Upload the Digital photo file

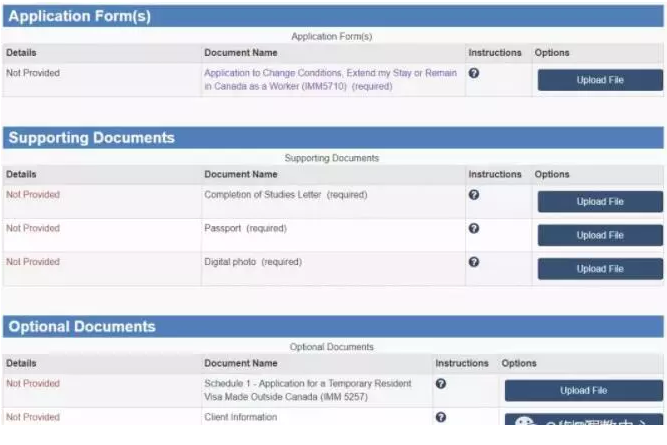pos(600,269)
